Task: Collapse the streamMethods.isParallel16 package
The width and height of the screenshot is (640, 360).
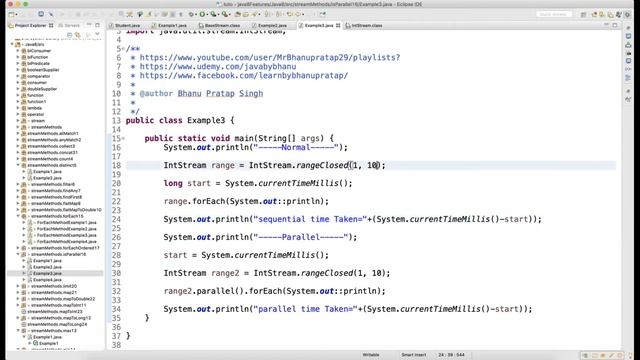Action: point(18,254)
